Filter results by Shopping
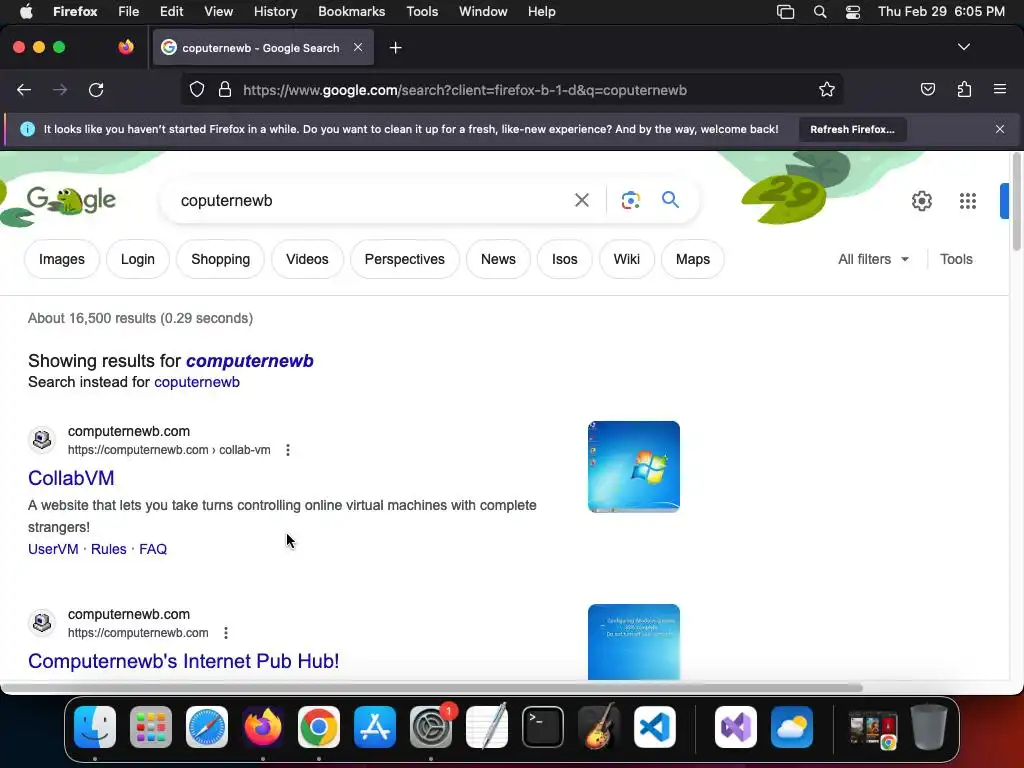Image resolution: width=1024 pixels, height=768 pixels. (x=221, y=259)
